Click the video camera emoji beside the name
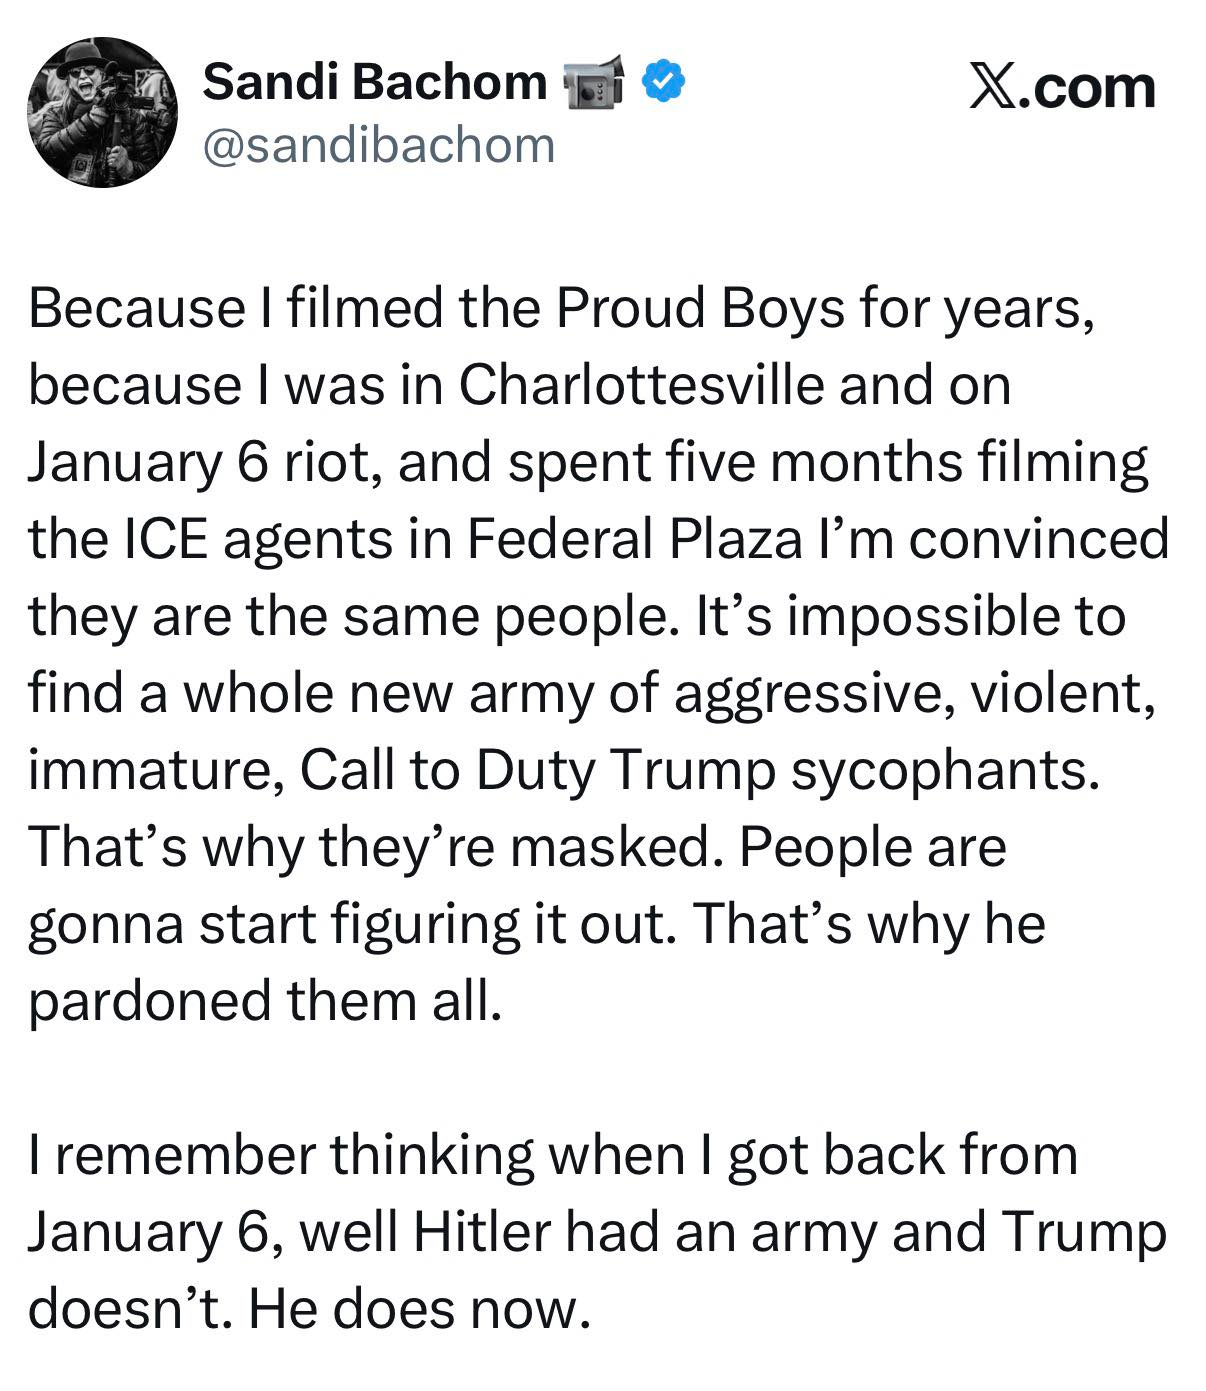The height and width of the screenshot is (1391, 1206). click(x=594, y=82)
